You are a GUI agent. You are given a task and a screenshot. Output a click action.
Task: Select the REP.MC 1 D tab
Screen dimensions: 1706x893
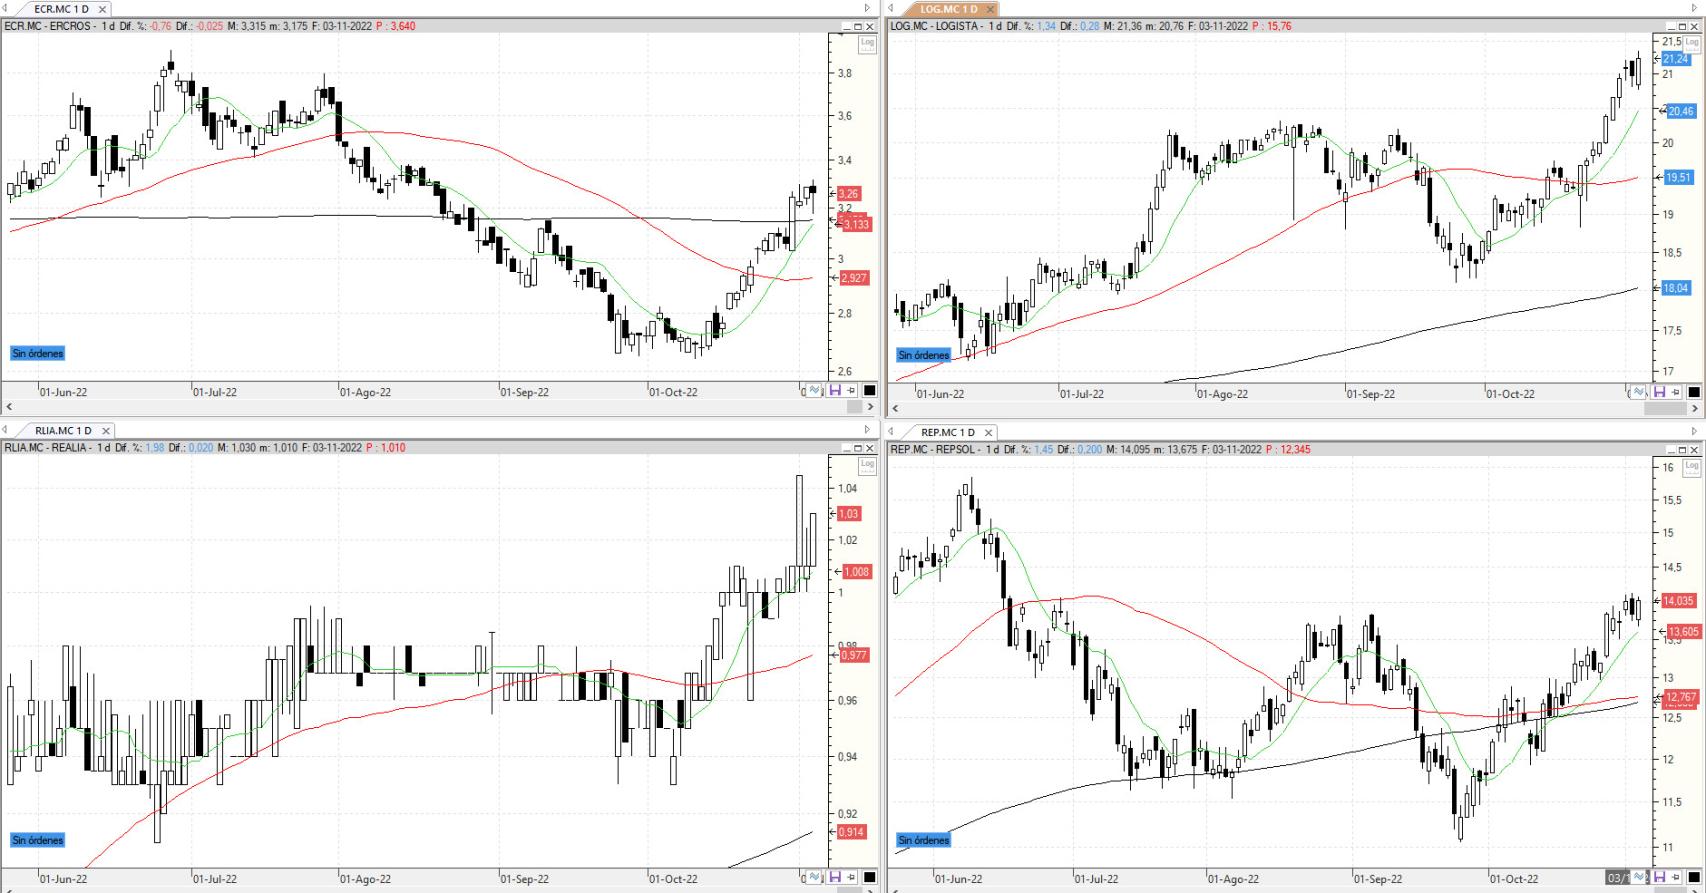947,432
